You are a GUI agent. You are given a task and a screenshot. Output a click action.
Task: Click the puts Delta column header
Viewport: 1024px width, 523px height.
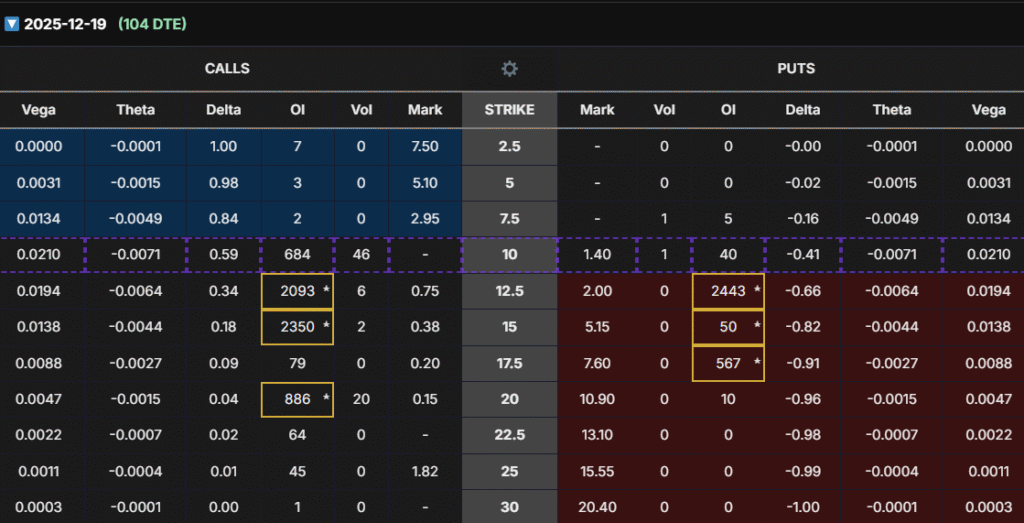click(803, 110)
